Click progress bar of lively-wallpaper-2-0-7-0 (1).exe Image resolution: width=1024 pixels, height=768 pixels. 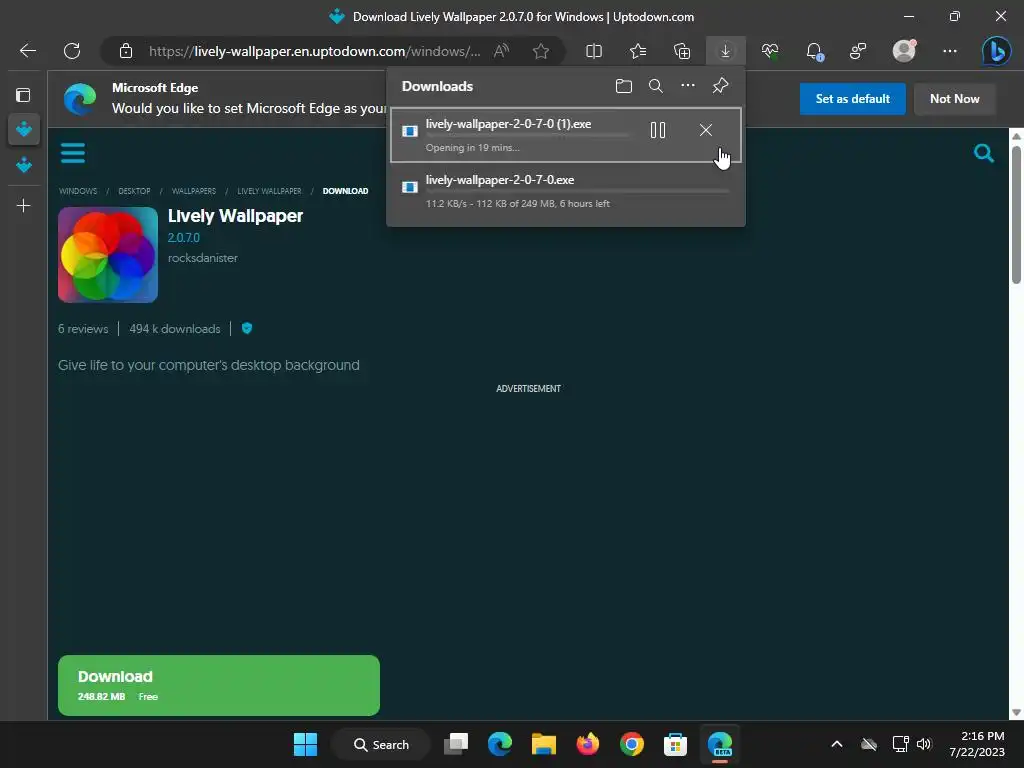(528, 135)
